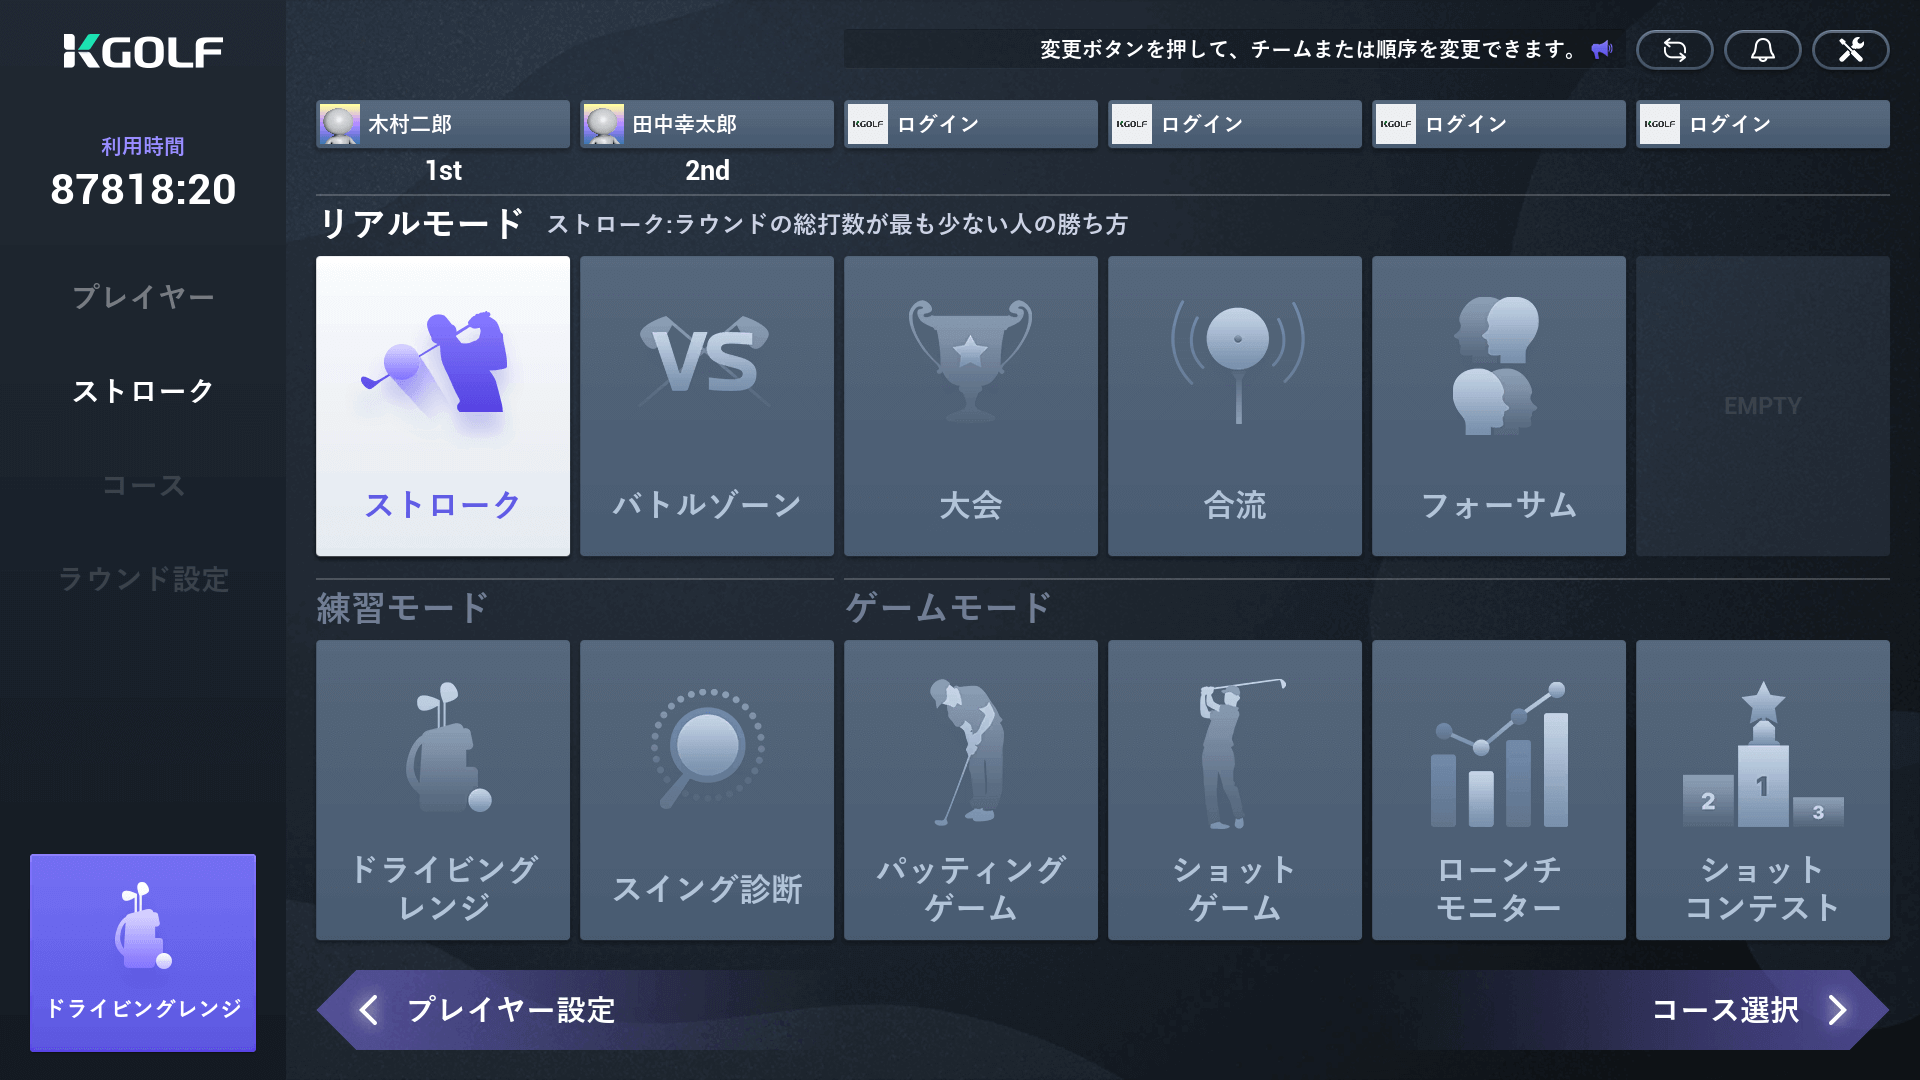Select the ストローク sidebar menu item
This screenshot has height=1080, width=1920.
(143, 391)
